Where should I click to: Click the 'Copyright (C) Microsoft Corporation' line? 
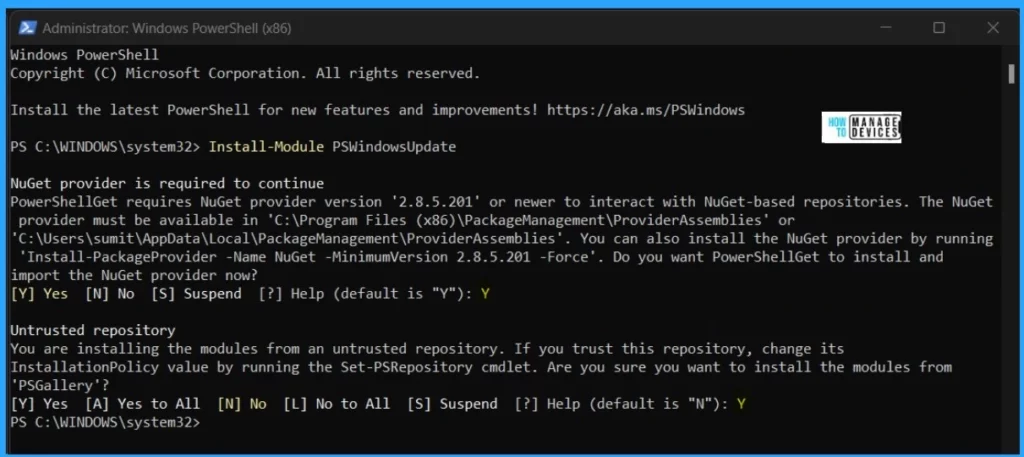point(246,73)
